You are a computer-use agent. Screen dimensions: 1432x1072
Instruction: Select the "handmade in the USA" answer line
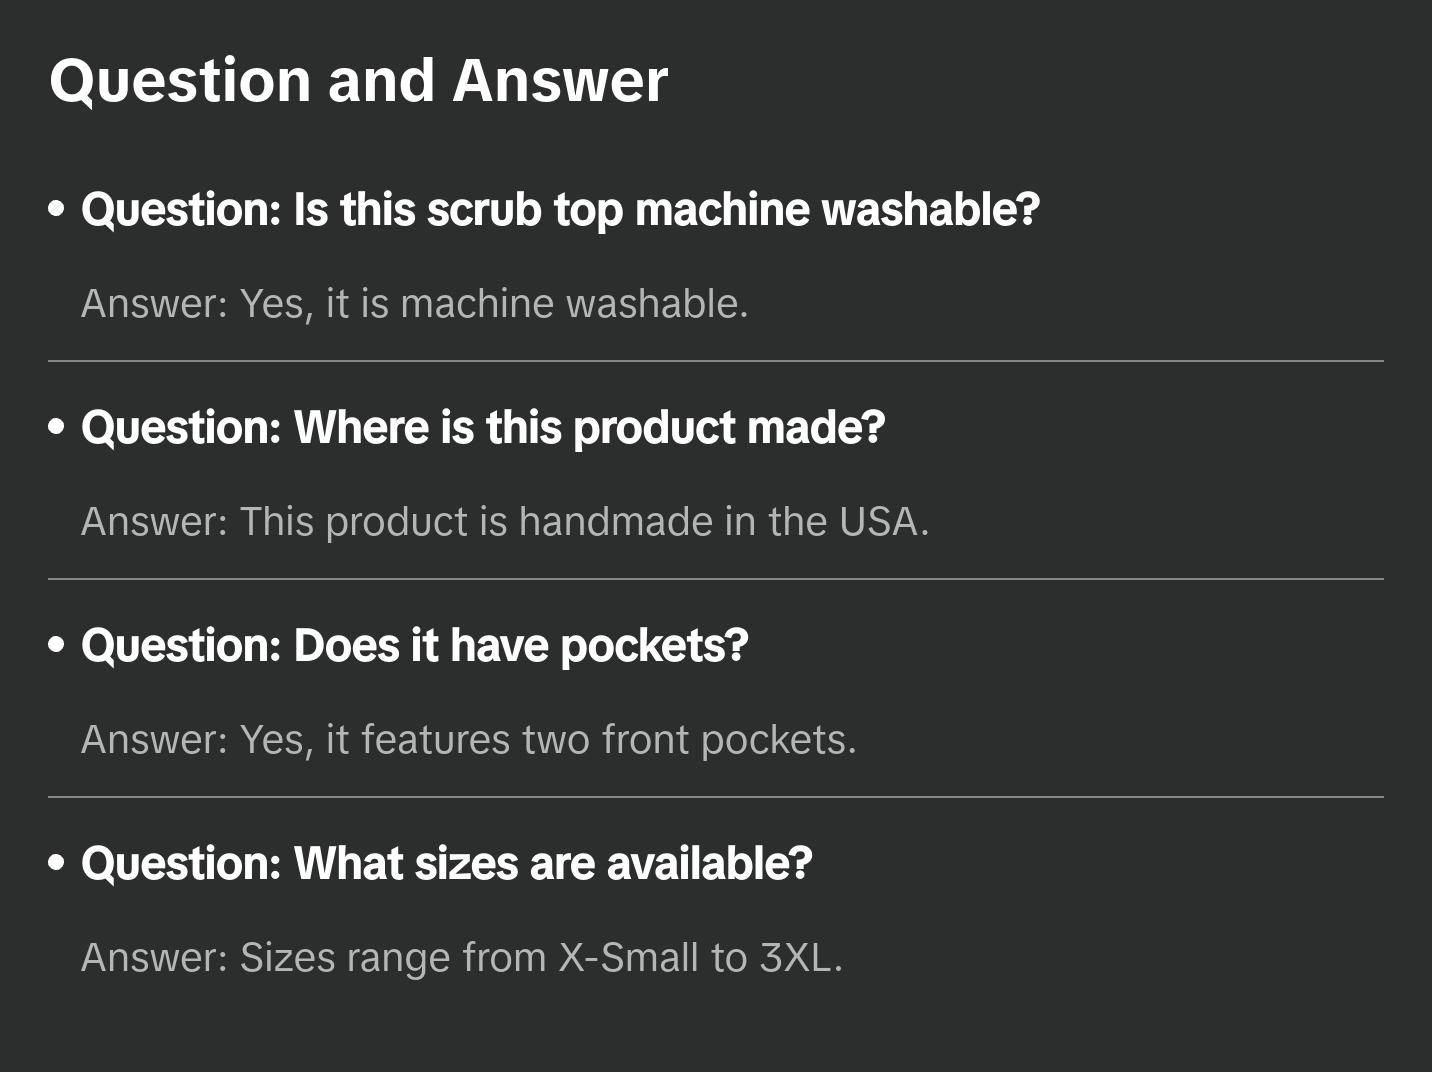click(504, 522)
